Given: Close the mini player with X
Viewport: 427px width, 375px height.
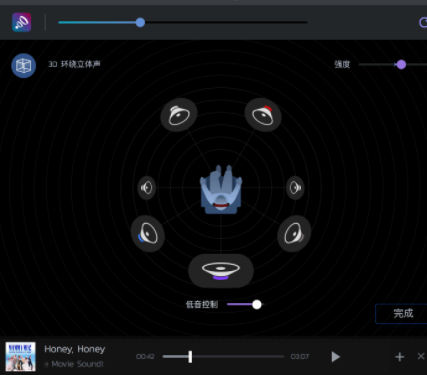Looking at the screenshot, I should [x=421, y=356].
